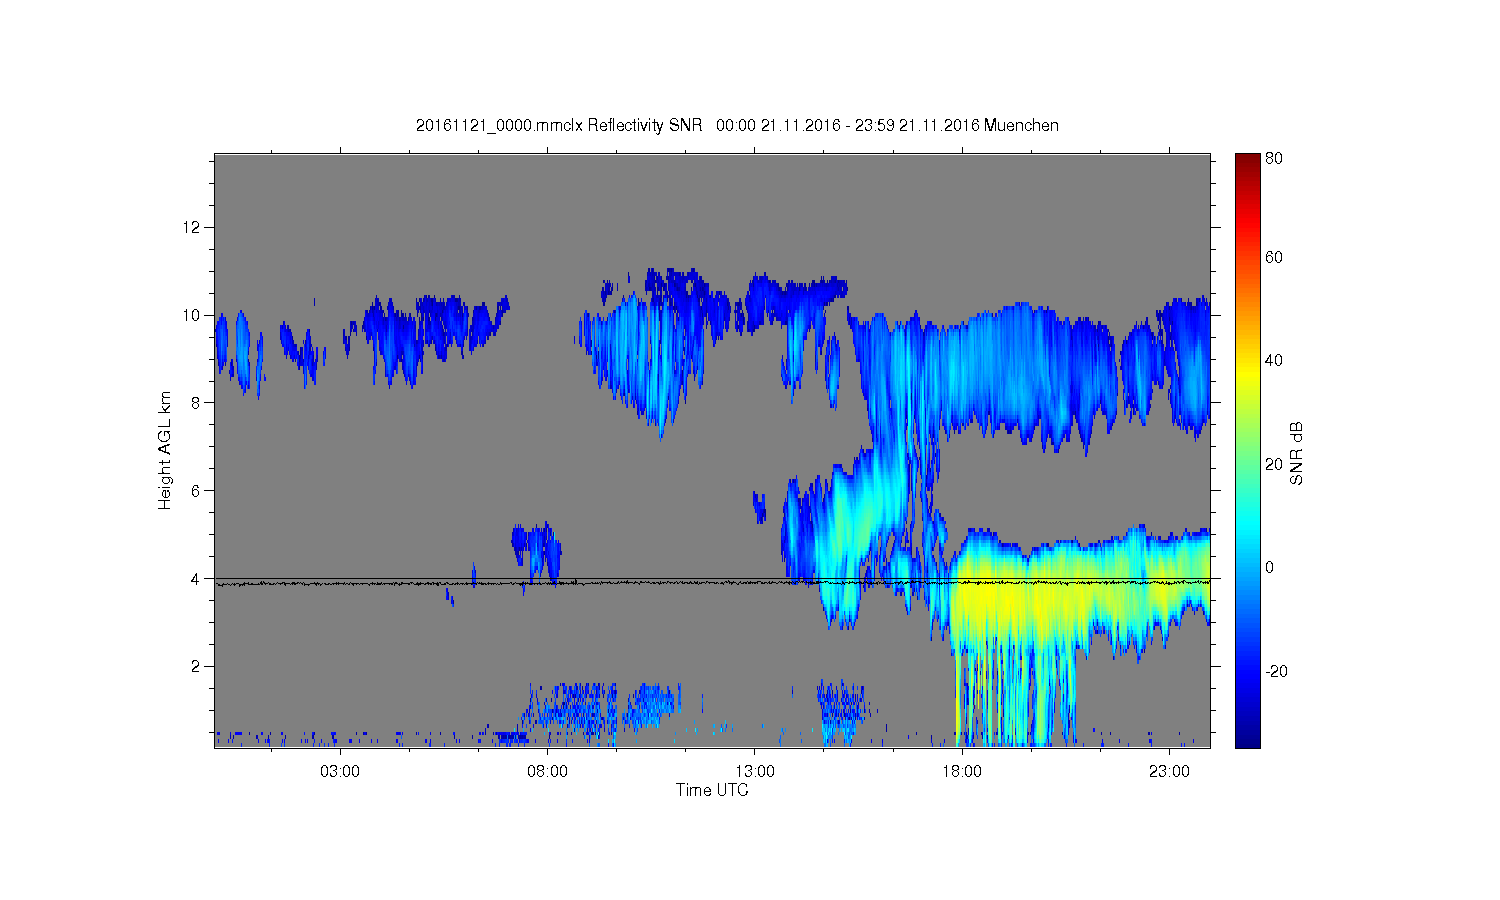
Task: Click the colorbar value label '-20'
Action: tap(1276, 671)
